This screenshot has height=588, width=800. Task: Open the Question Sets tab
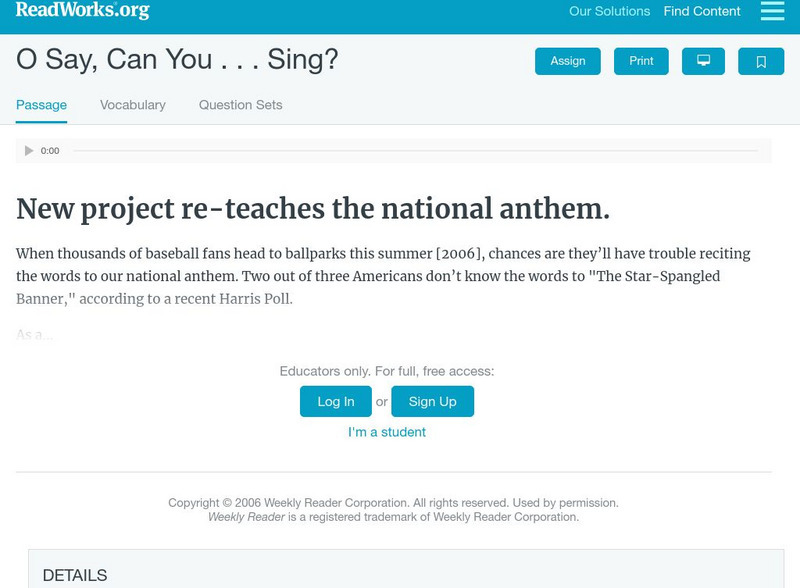pos(240,103)
